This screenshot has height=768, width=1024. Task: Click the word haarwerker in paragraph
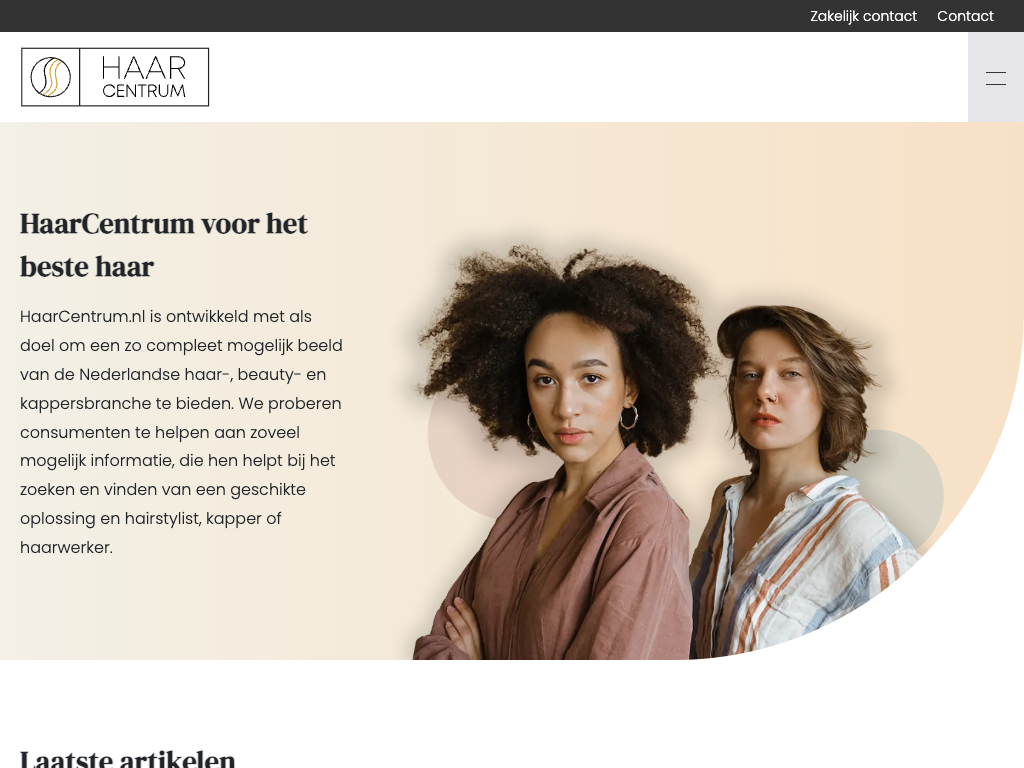pyautogui.click(x=65, y=547)
